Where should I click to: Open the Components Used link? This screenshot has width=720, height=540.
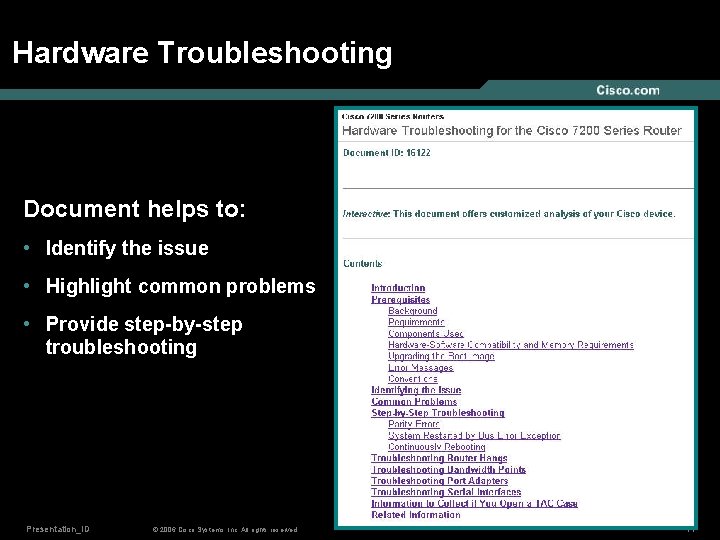(426, 333)
